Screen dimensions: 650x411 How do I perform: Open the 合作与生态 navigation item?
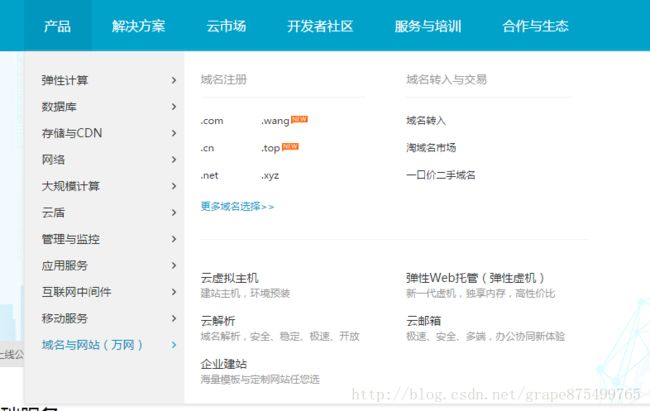535,26
